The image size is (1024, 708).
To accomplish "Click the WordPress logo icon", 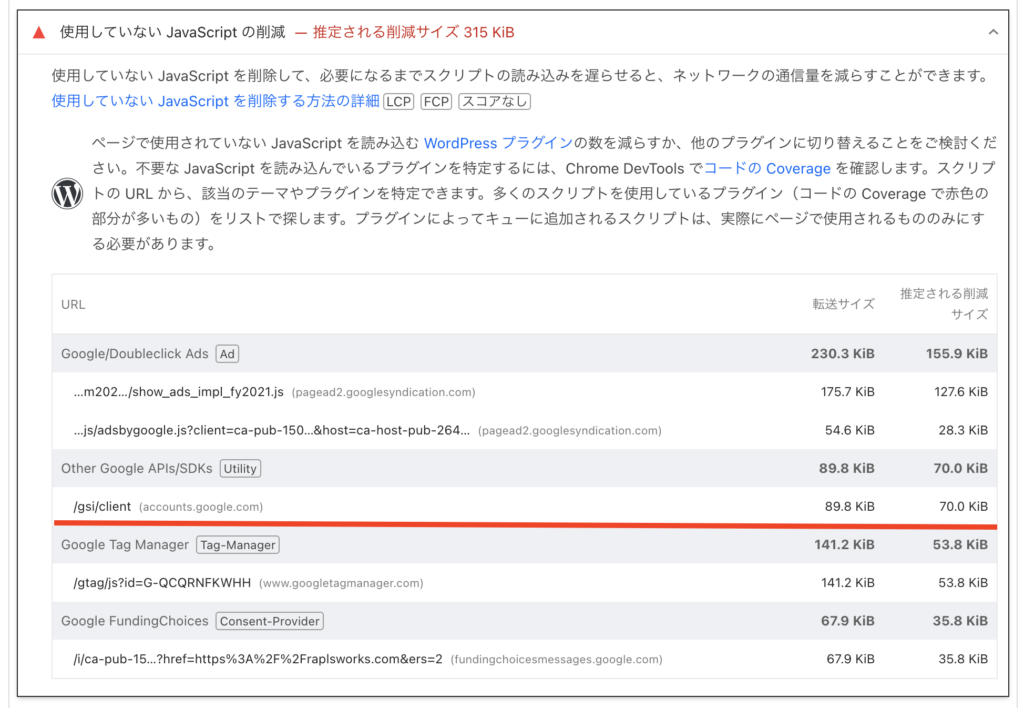I will pos(66,194).
